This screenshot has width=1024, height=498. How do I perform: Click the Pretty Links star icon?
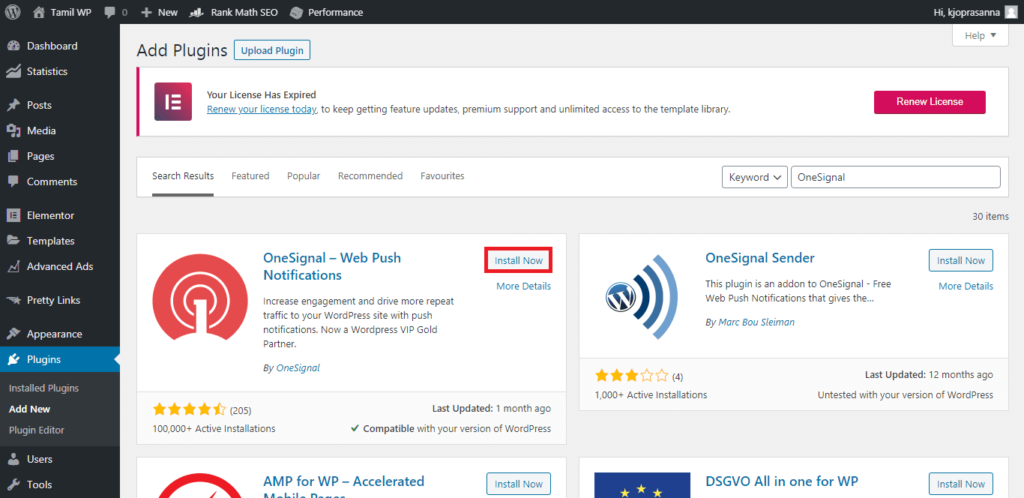(13, 300)
